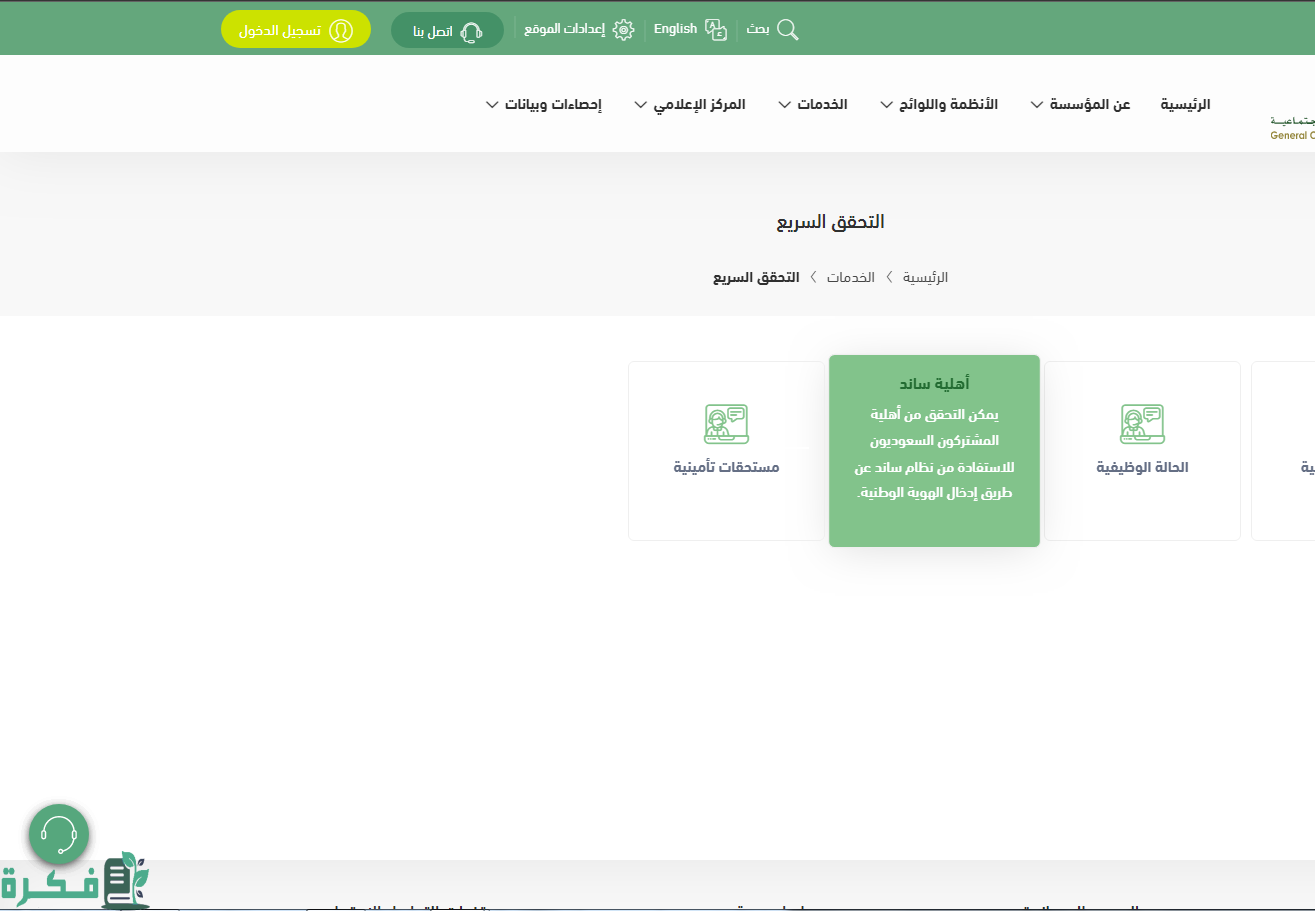Click the headset icon in Contact Us button
The width and height of the screenshot is (1315, 911).
[471, 32]
